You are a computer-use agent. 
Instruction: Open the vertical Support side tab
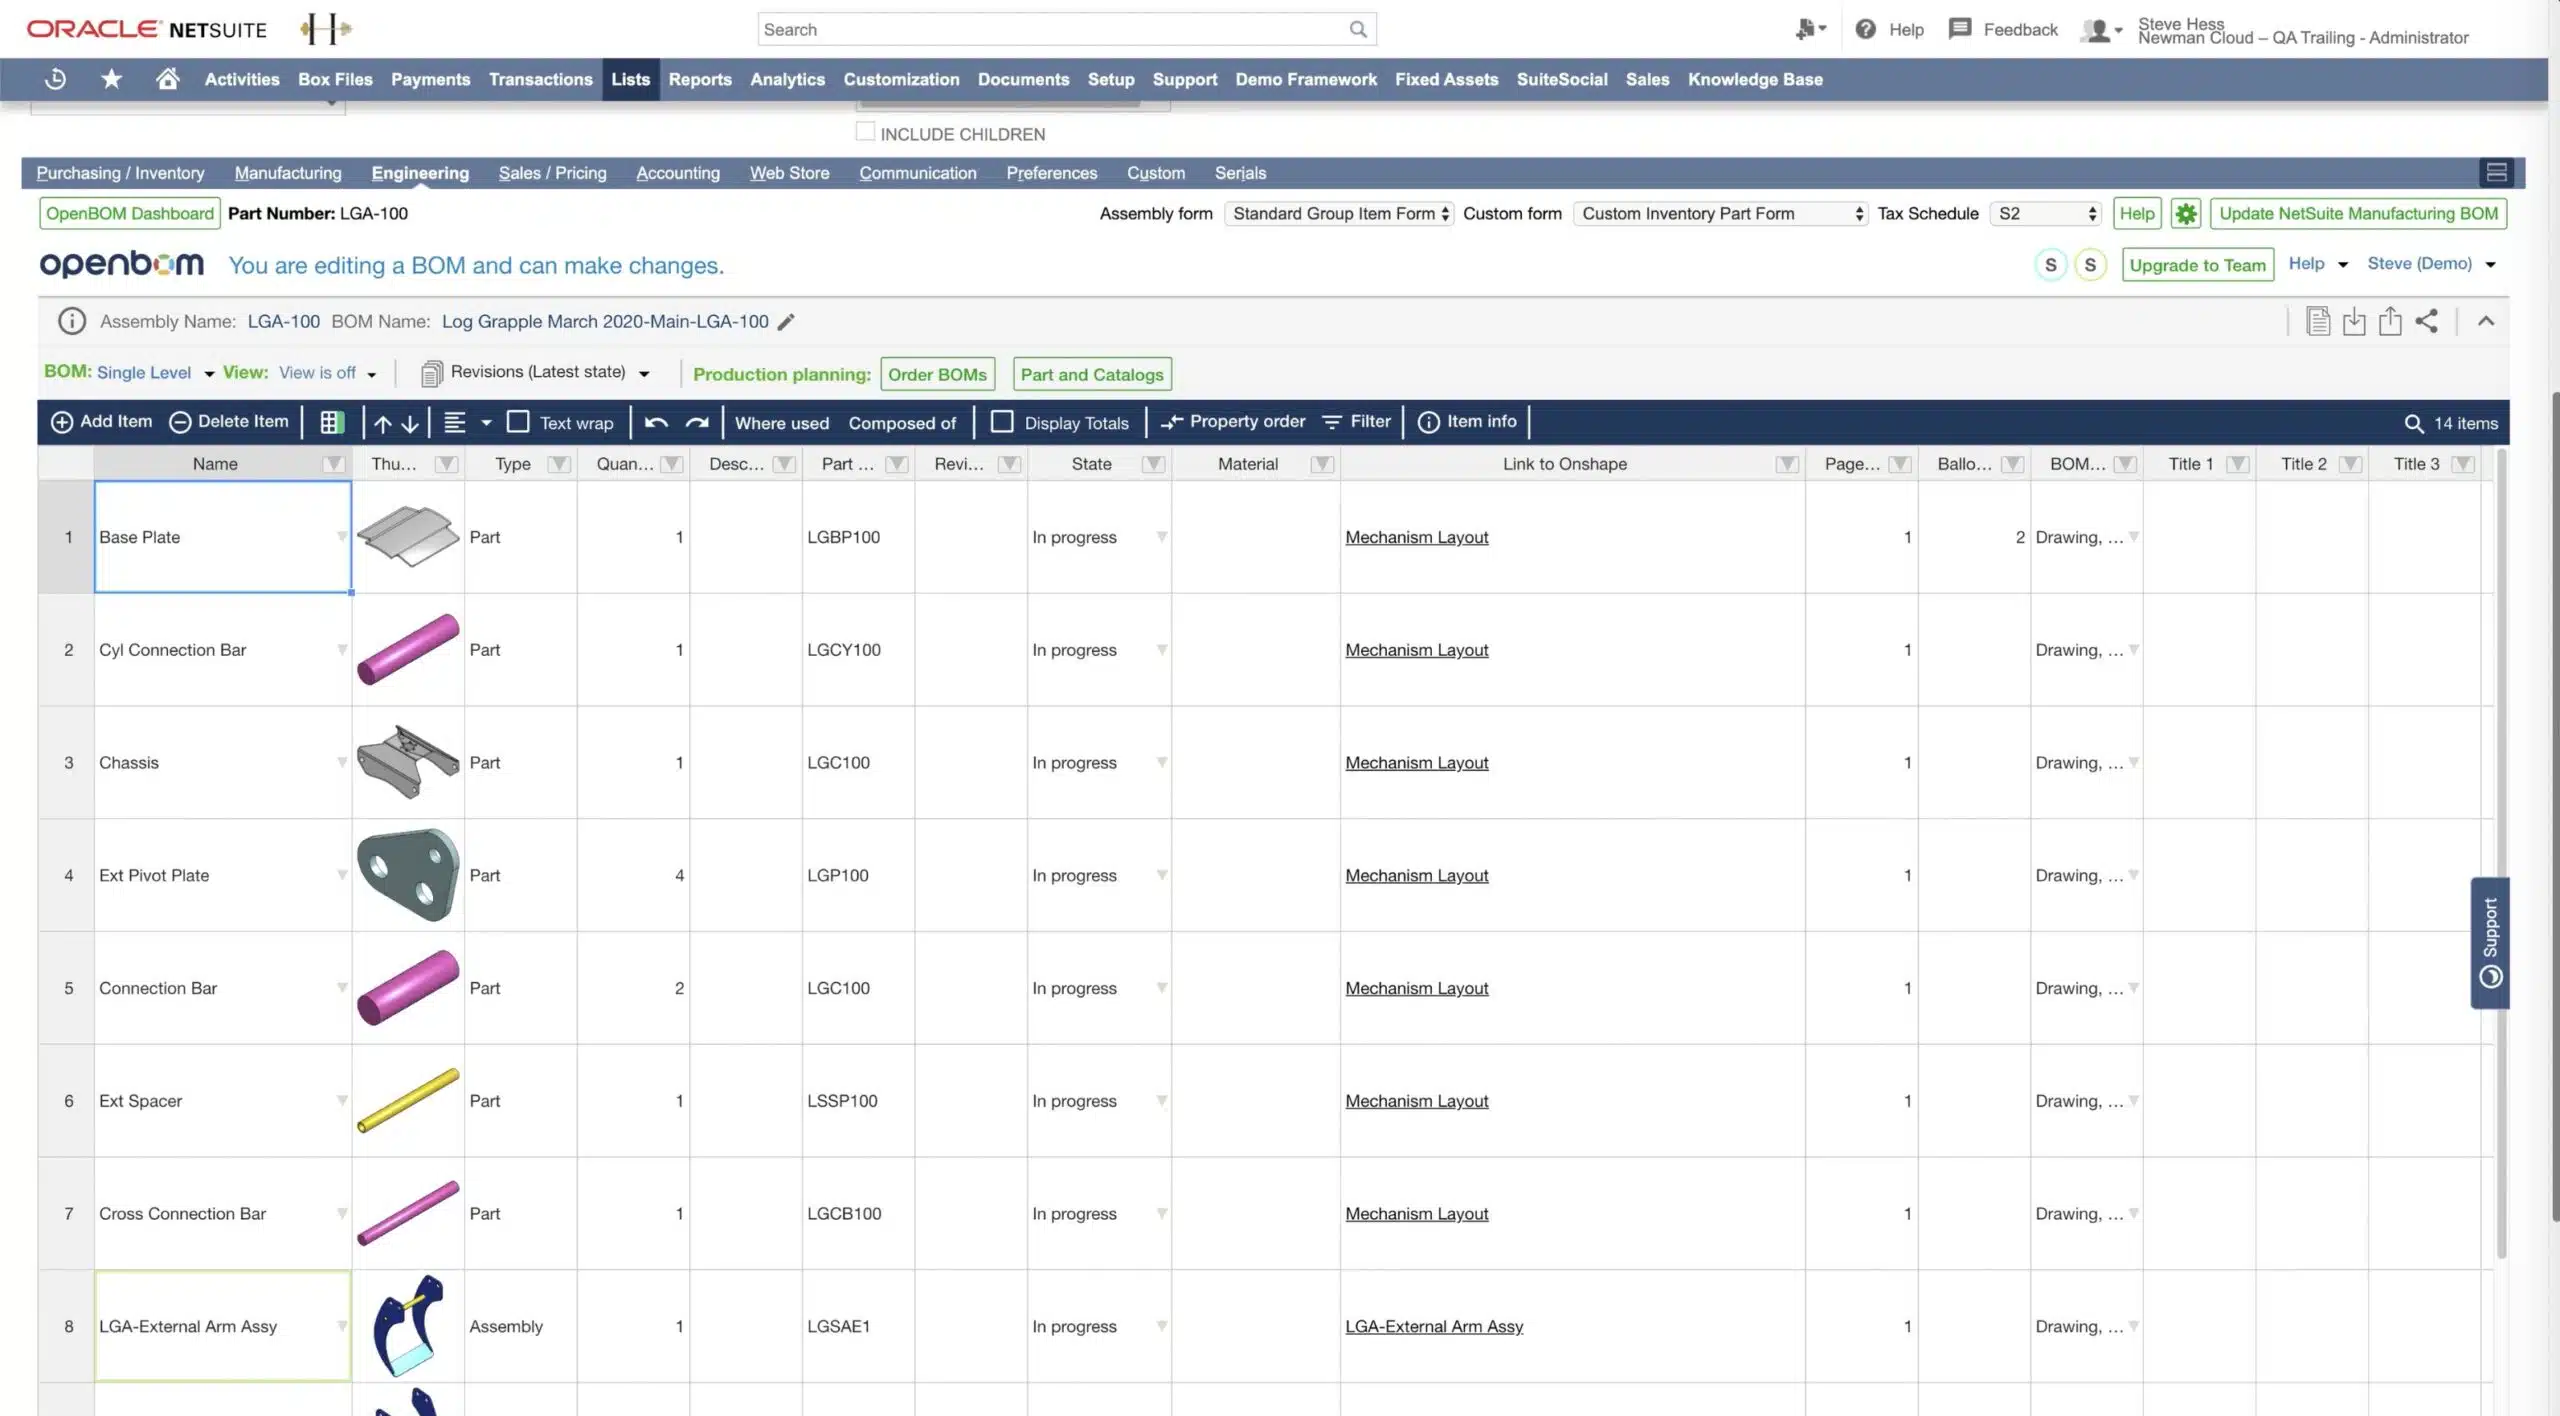(2490, 943)
